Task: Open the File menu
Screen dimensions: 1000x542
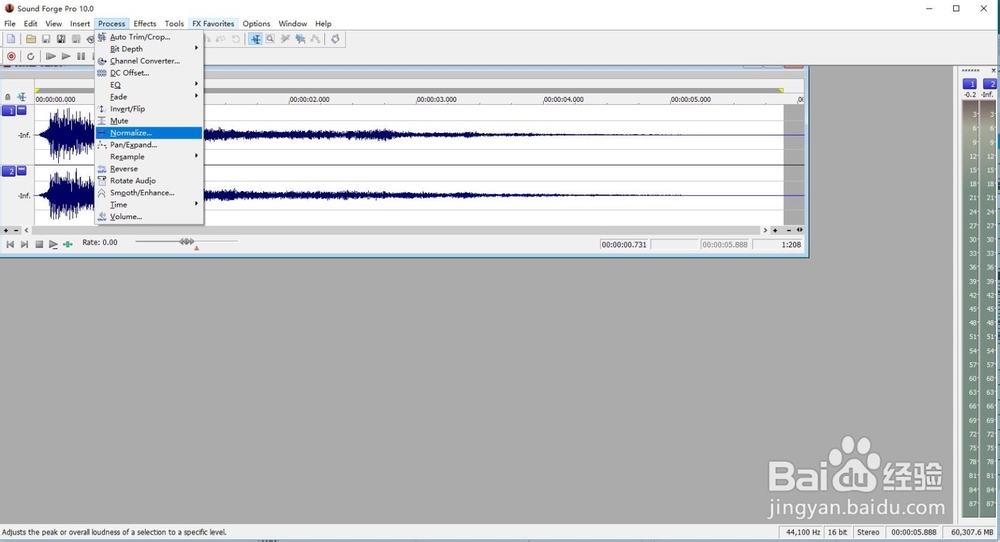Action: tap(10, 24)
